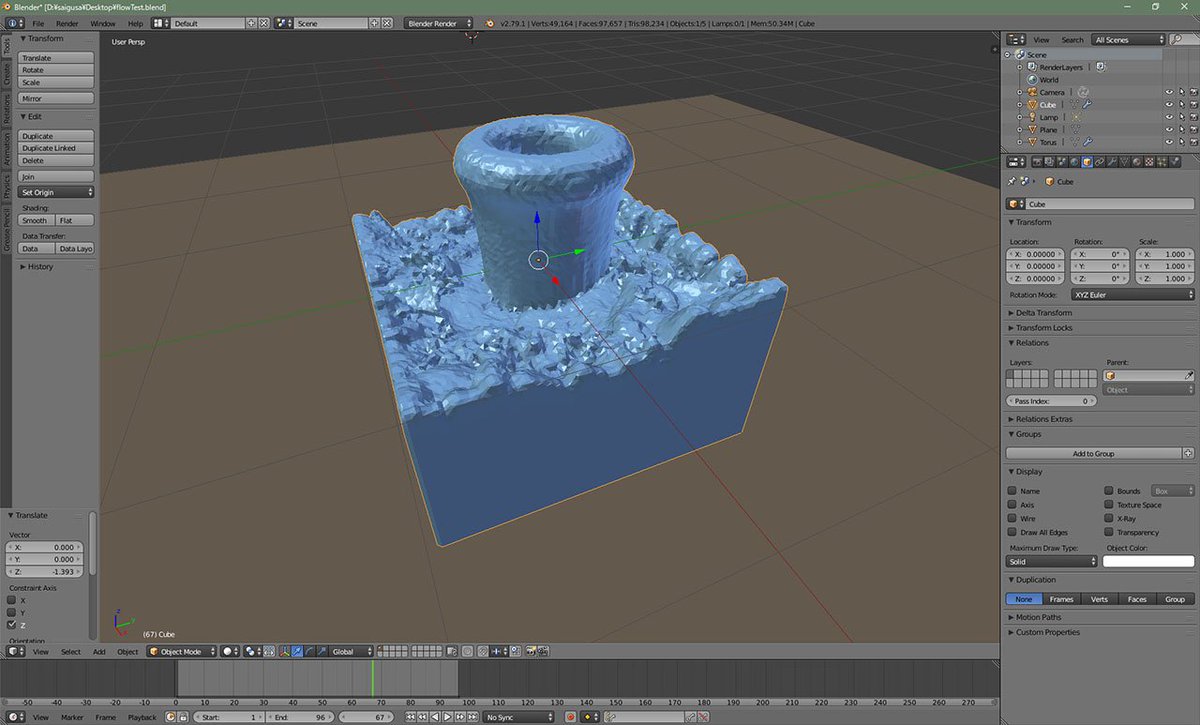Screen dimensions: 1200x725
Task: Click the Cube modifier wrench icon in outliner
Action: coord(1086,104)
